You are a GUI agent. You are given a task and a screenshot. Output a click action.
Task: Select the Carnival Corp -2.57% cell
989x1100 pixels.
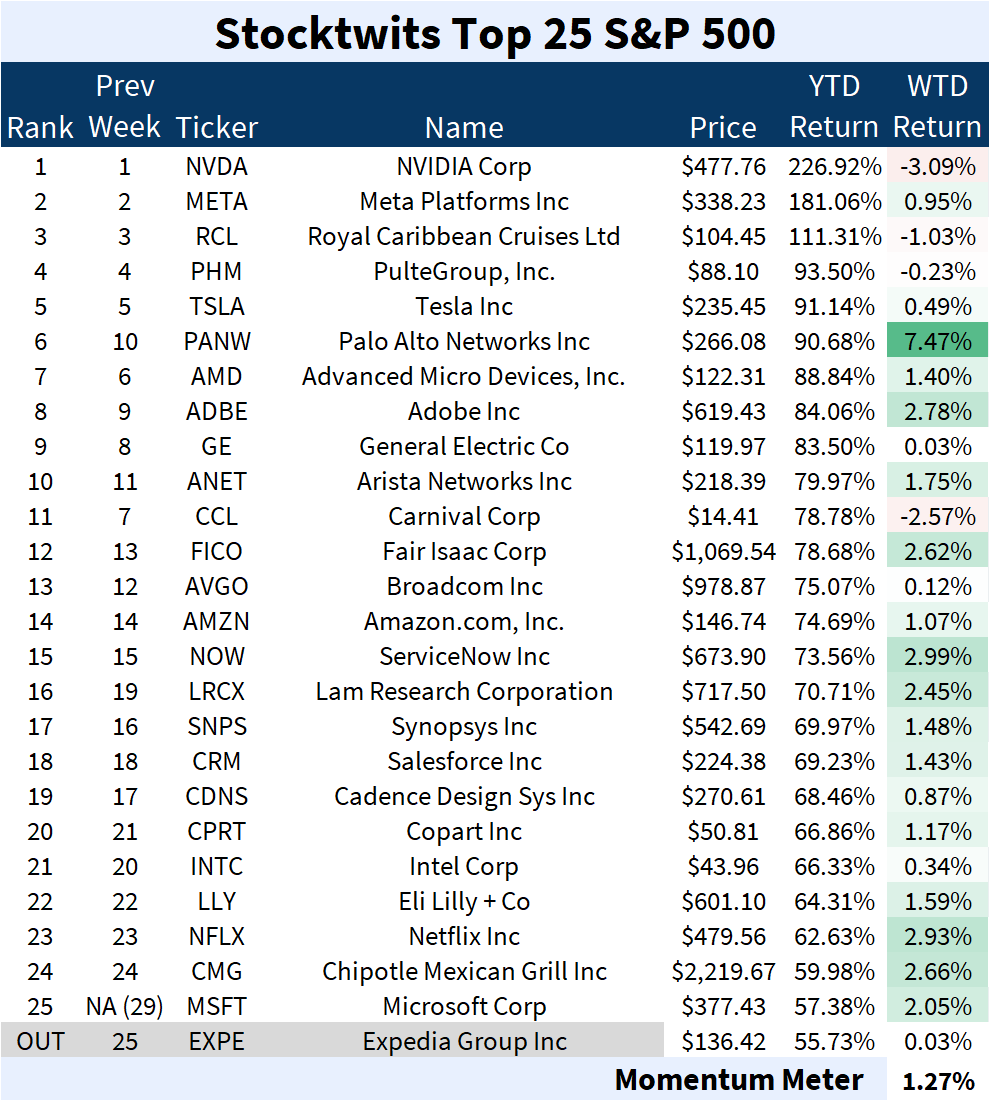937,516
